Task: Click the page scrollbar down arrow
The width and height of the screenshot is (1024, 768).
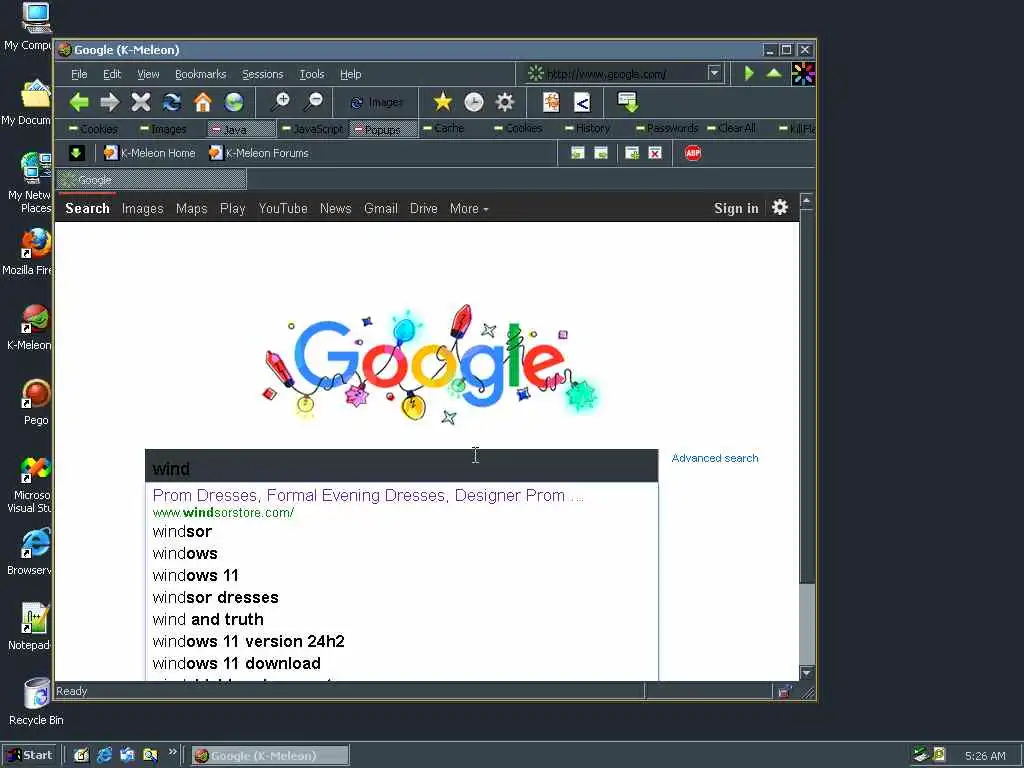Action: coord(807,673)
